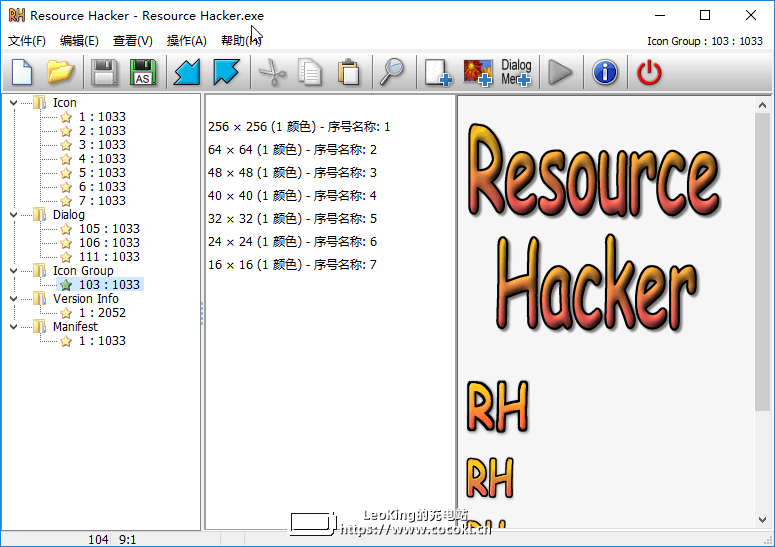Select Icon resource 4 : 1033
Screen dimensions: 775x547
coord(102,159)
